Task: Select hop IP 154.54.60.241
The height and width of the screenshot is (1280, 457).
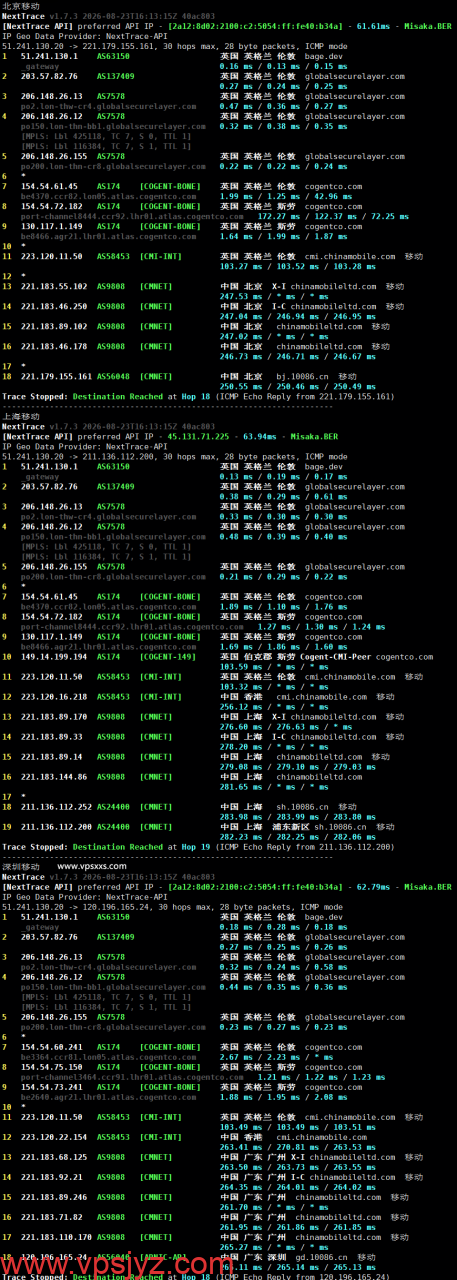Action: [x=50, y=1045]
